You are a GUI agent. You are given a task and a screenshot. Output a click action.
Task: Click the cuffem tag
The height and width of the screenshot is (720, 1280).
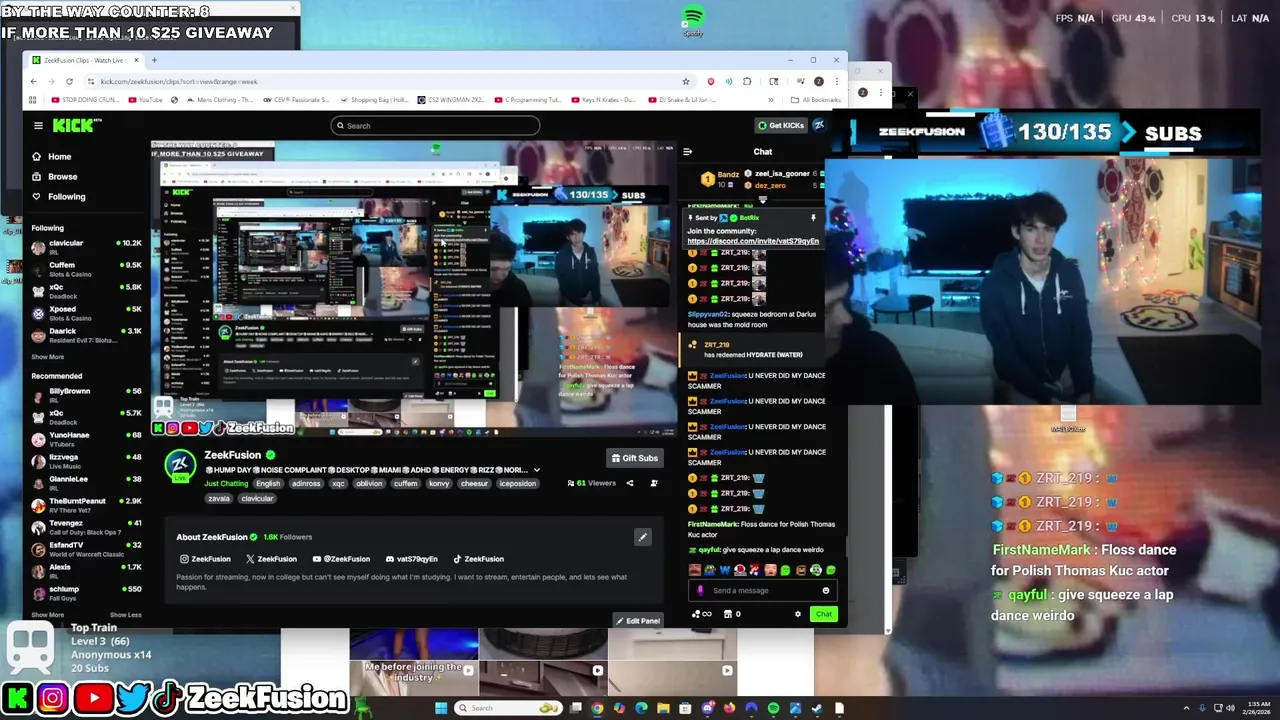pyautogui.click(x=405, y=484)
